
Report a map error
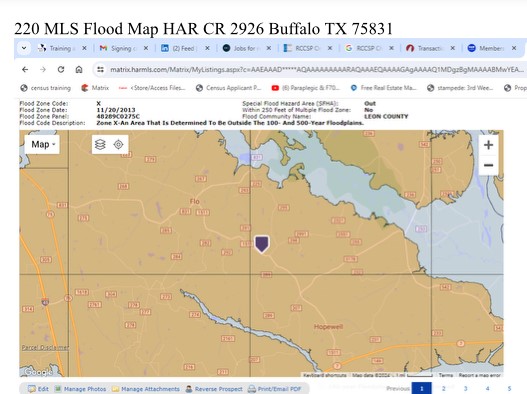[x=479, y=375]
